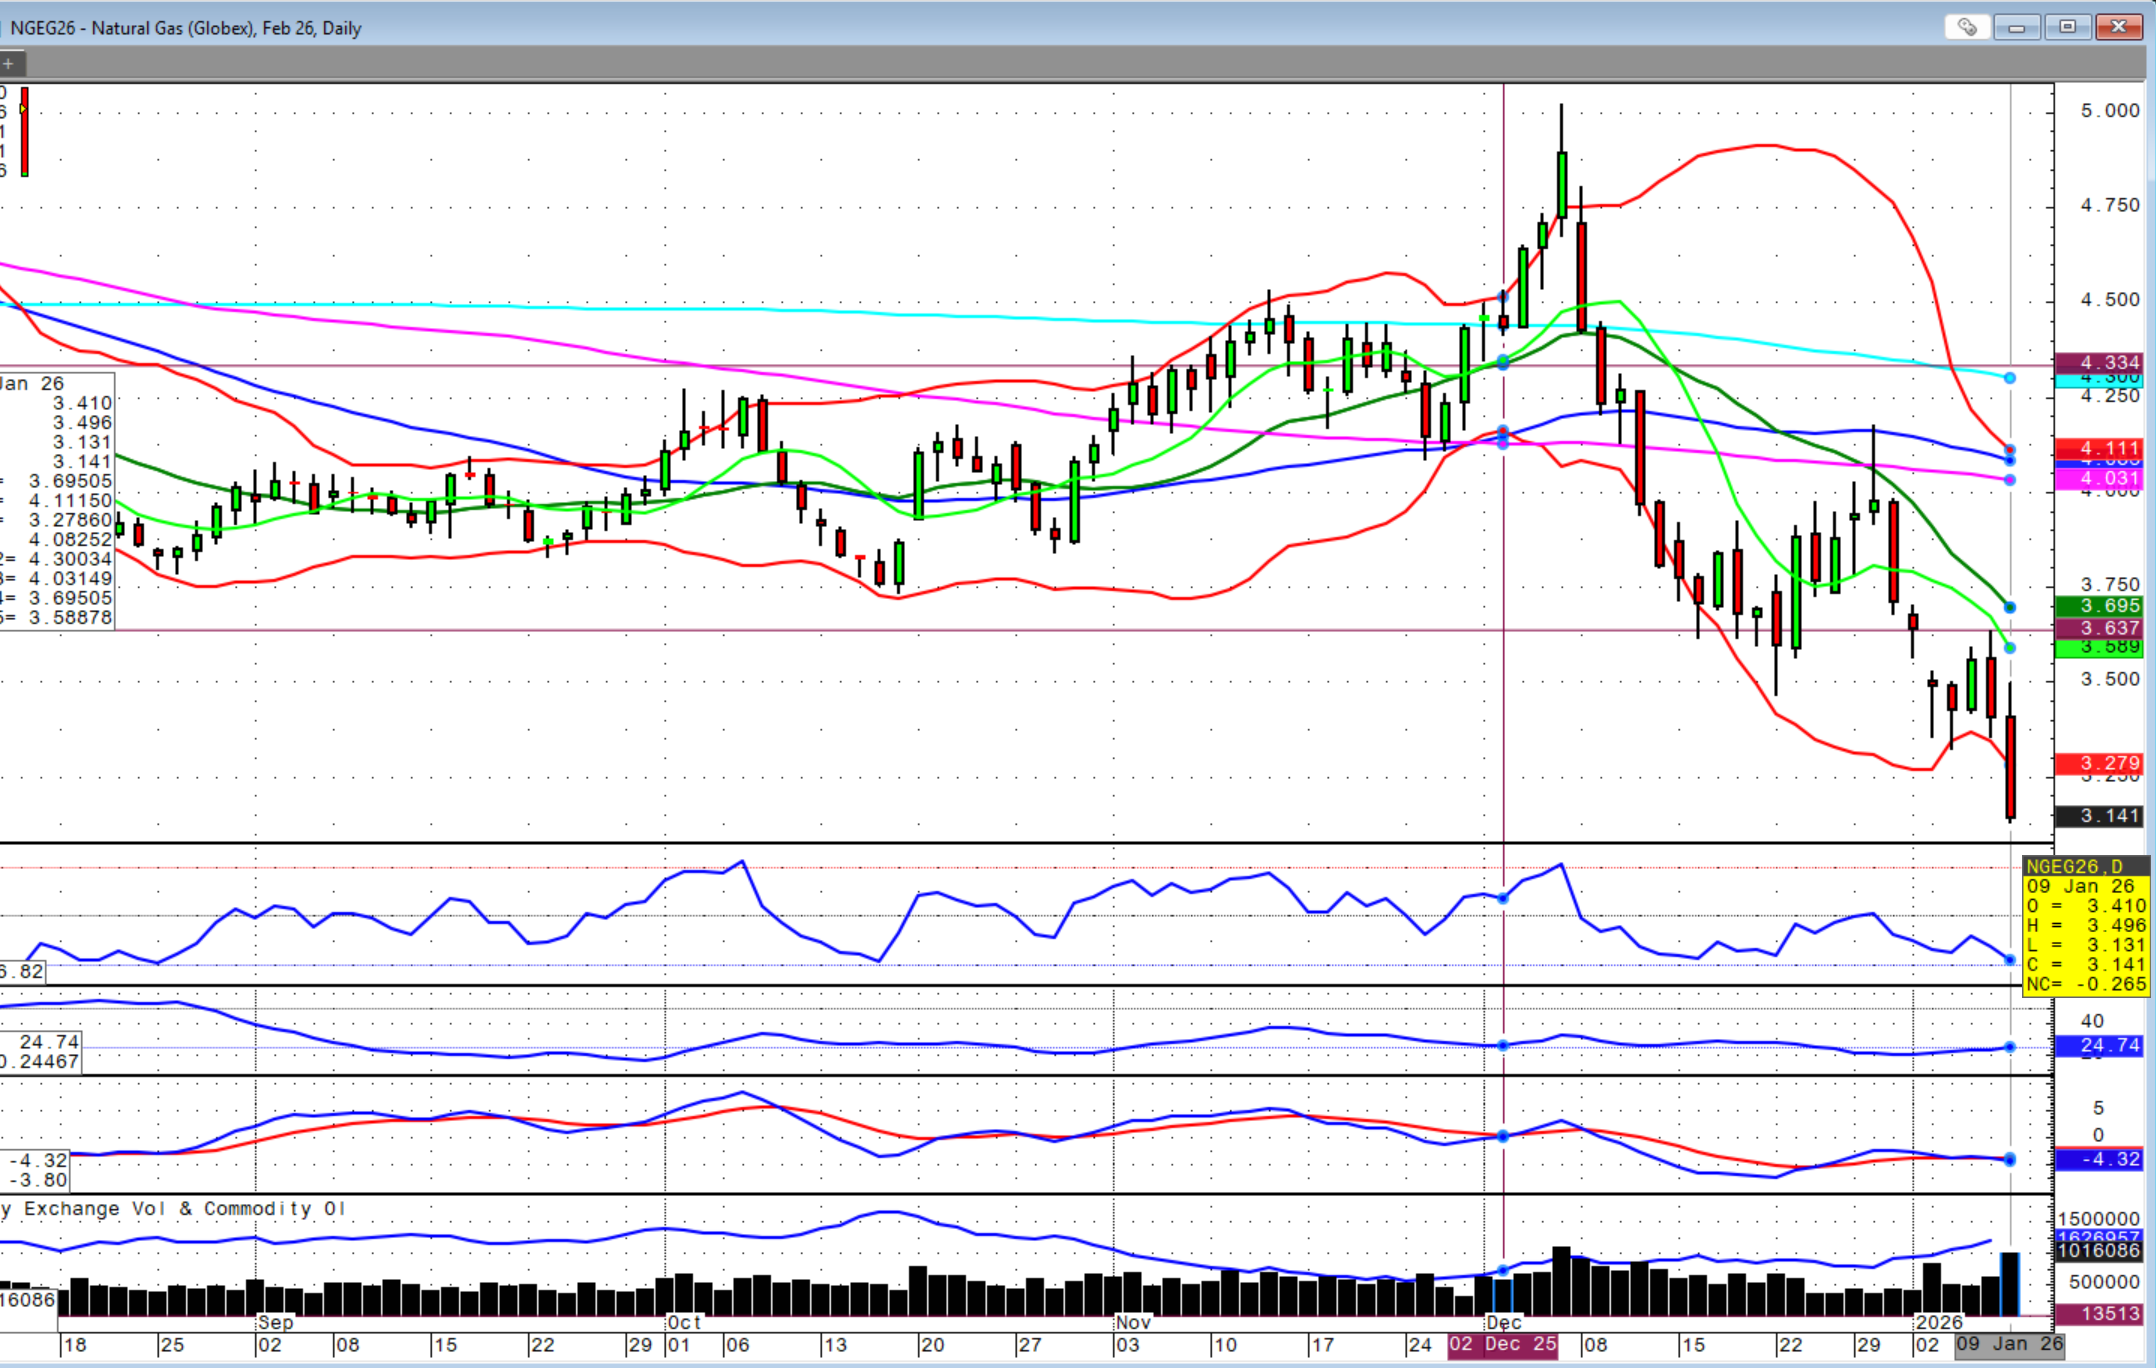Click the blue 24.74 indicator value label
The height and width of the screenshot is (1368, 2156).
point(2098,1046)
